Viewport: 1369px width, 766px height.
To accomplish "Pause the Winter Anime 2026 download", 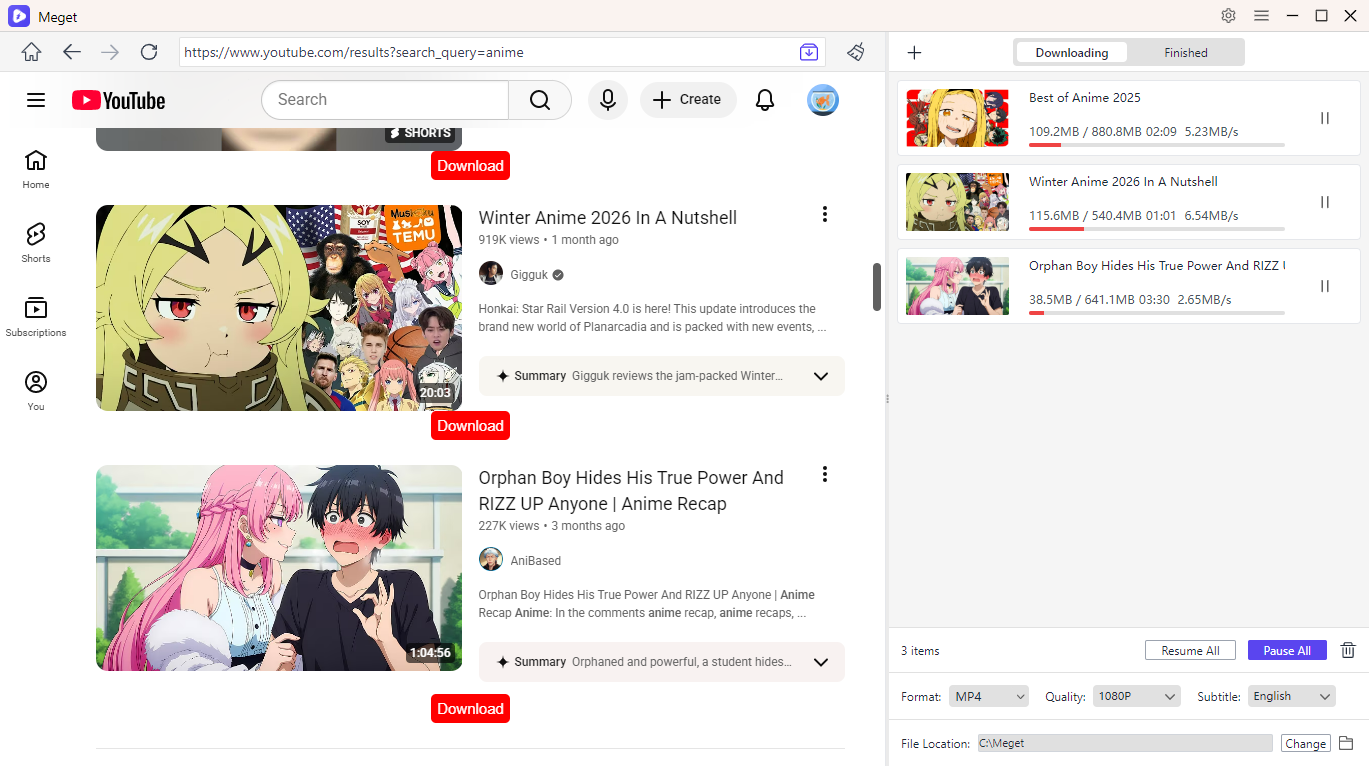I will [1324, 201].
